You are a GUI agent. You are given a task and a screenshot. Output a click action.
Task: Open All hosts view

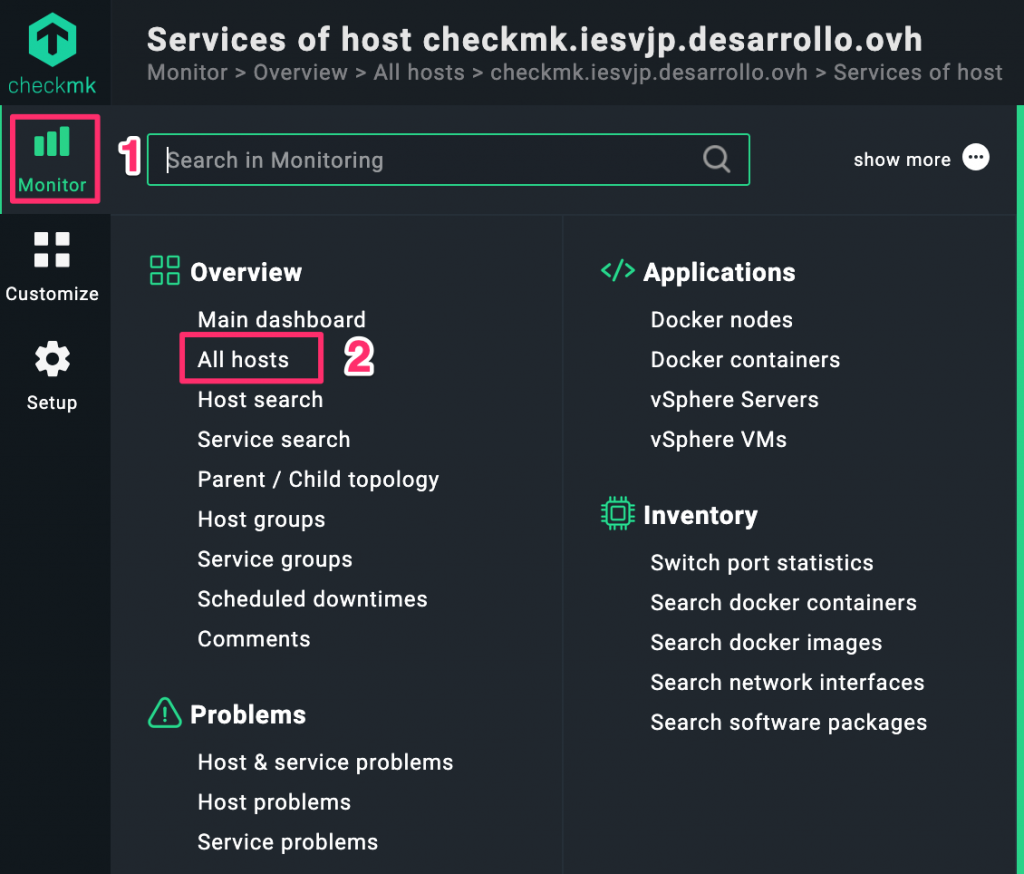(243, 360)
